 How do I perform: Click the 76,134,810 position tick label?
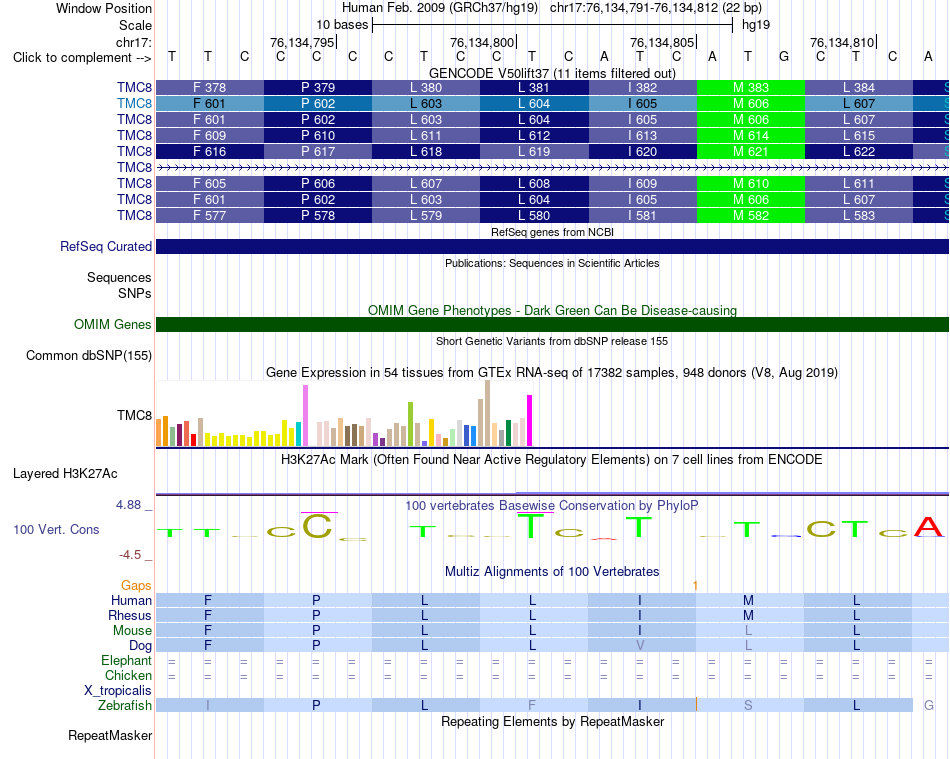pos(842,42)
